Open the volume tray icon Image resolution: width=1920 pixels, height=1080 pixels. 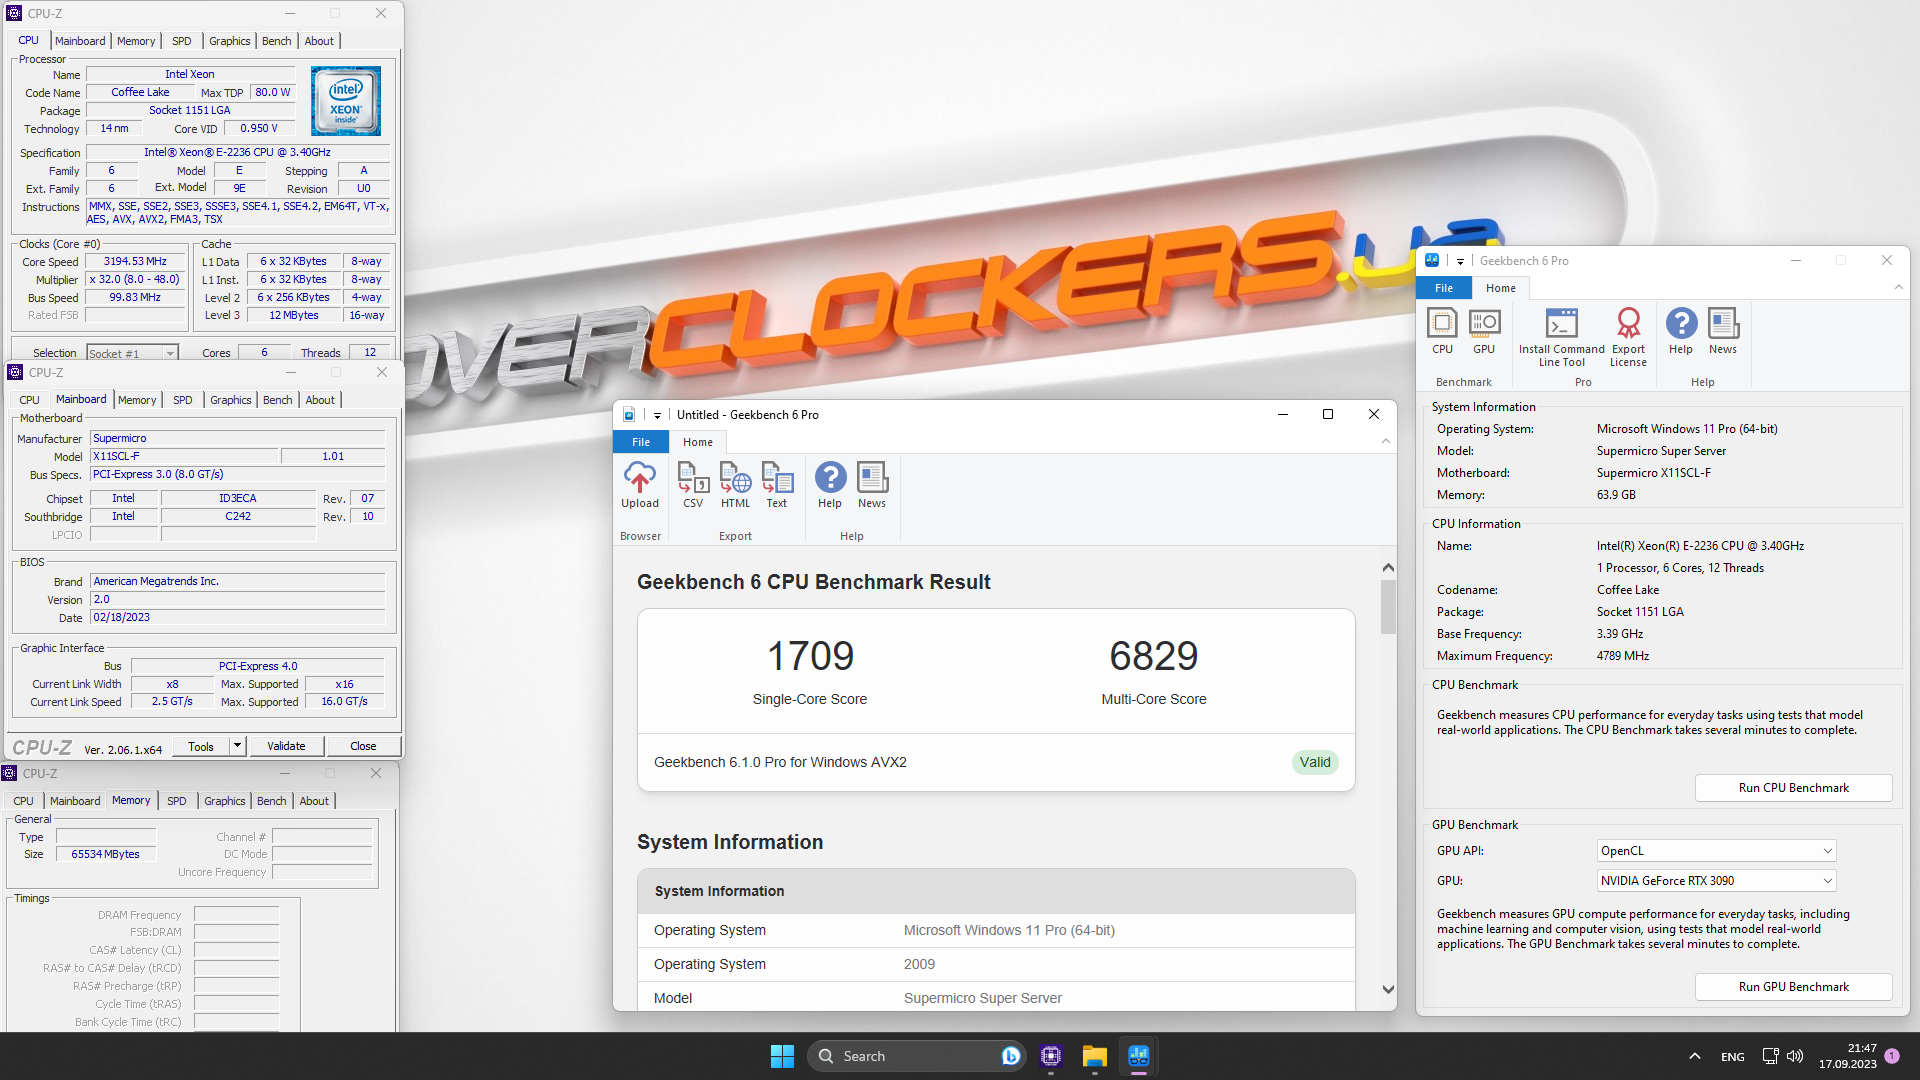pos(1795,1056)
